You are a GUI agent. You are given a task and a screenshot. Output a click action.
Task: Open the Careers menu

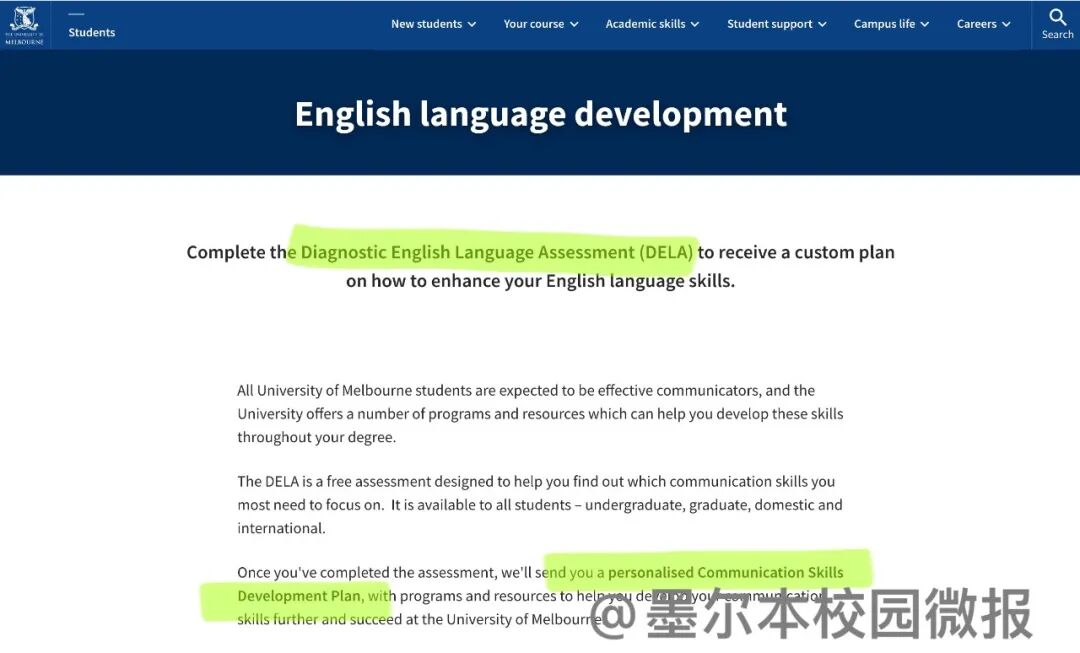(x=984, y=24)
